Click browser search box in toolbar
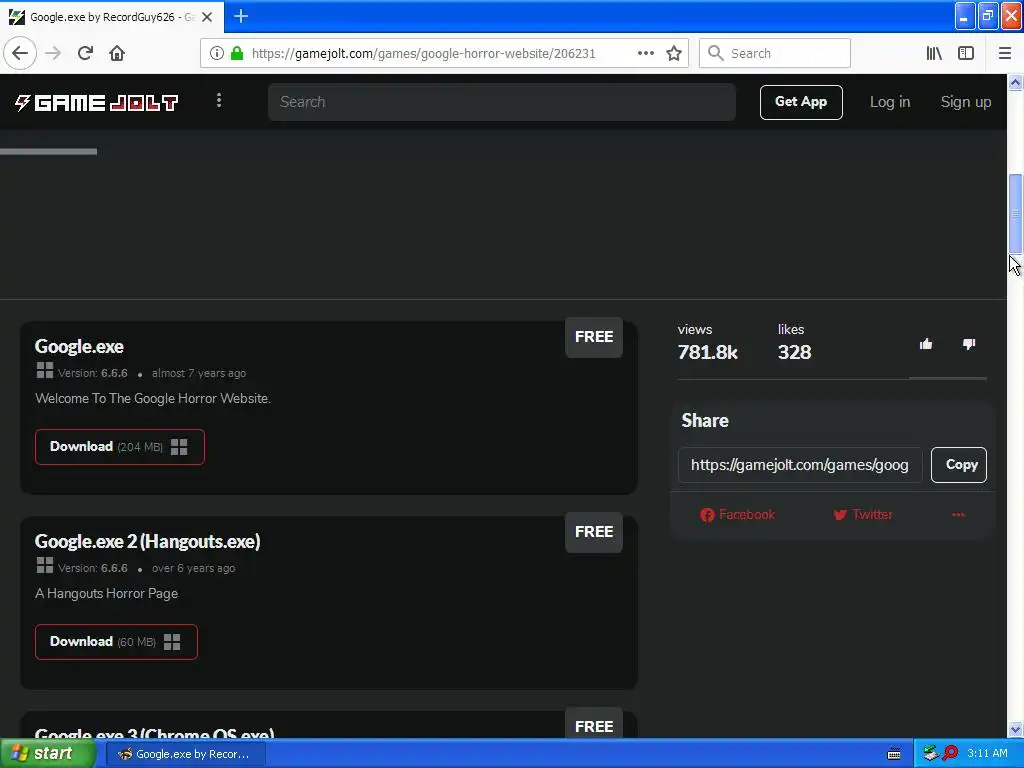The height and width of the screenshot is (768, 1024). 775,53
